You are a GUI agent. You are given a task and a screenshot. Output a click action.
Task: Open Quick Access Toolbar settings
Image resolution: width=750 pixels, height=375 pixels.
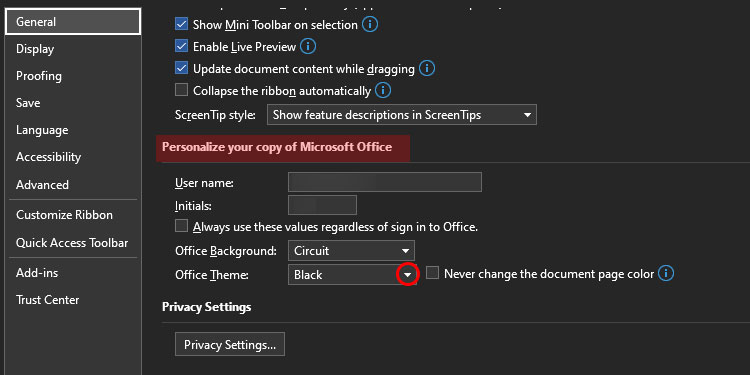click(x=72, y=243)
